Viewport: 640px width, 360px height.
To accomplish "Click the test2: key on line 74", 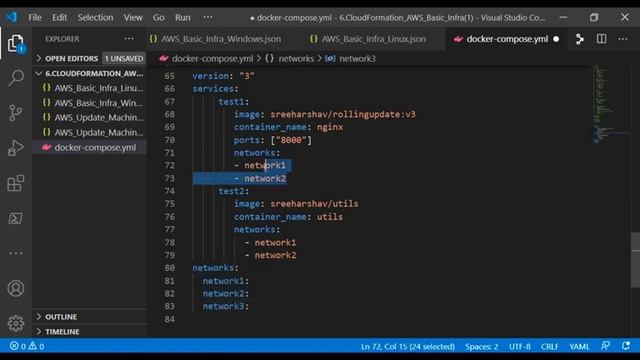I will [x=233, y=191].
